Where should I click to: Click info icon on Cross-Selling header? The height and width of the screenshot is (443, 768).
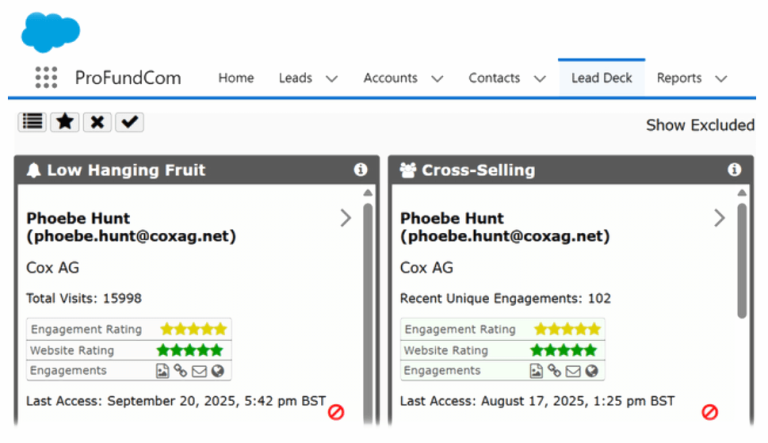coord(735,170)
